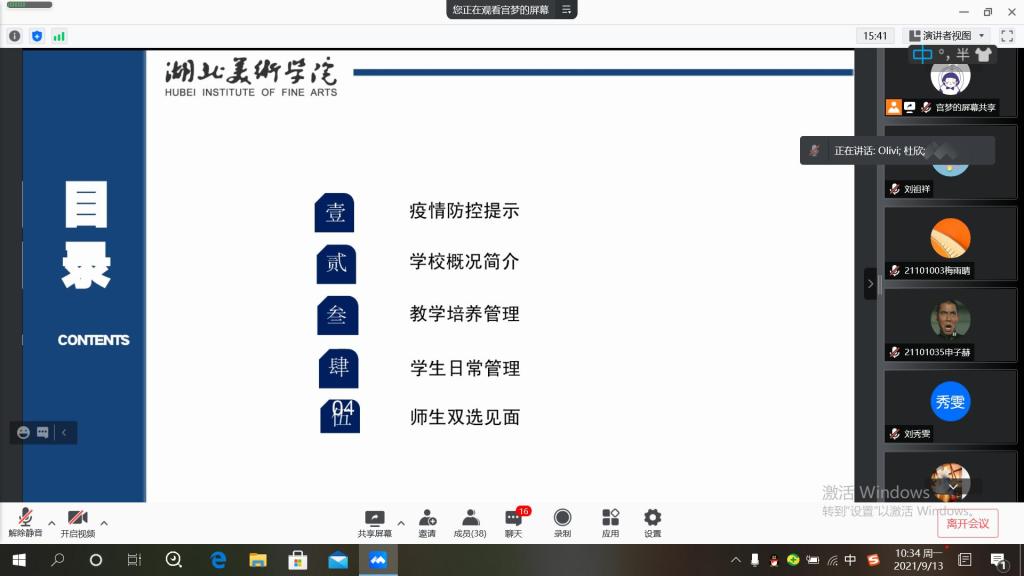The image size is (1024, 576).
Task: Open Mail app from taskbar
Action: [338, 560]
